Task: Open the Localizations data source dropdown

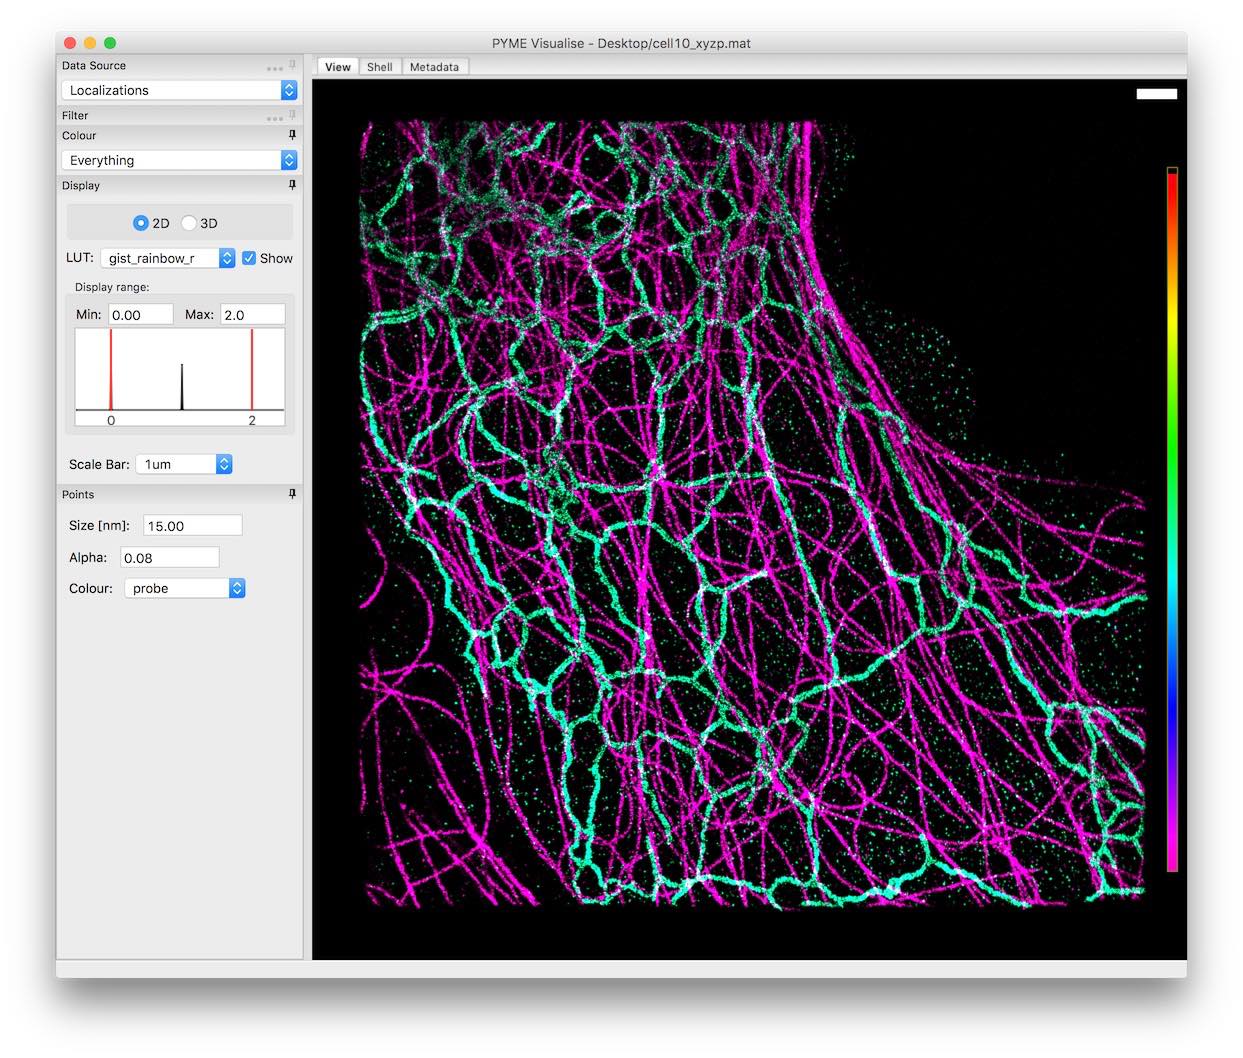Action: [x=179, y=90]
